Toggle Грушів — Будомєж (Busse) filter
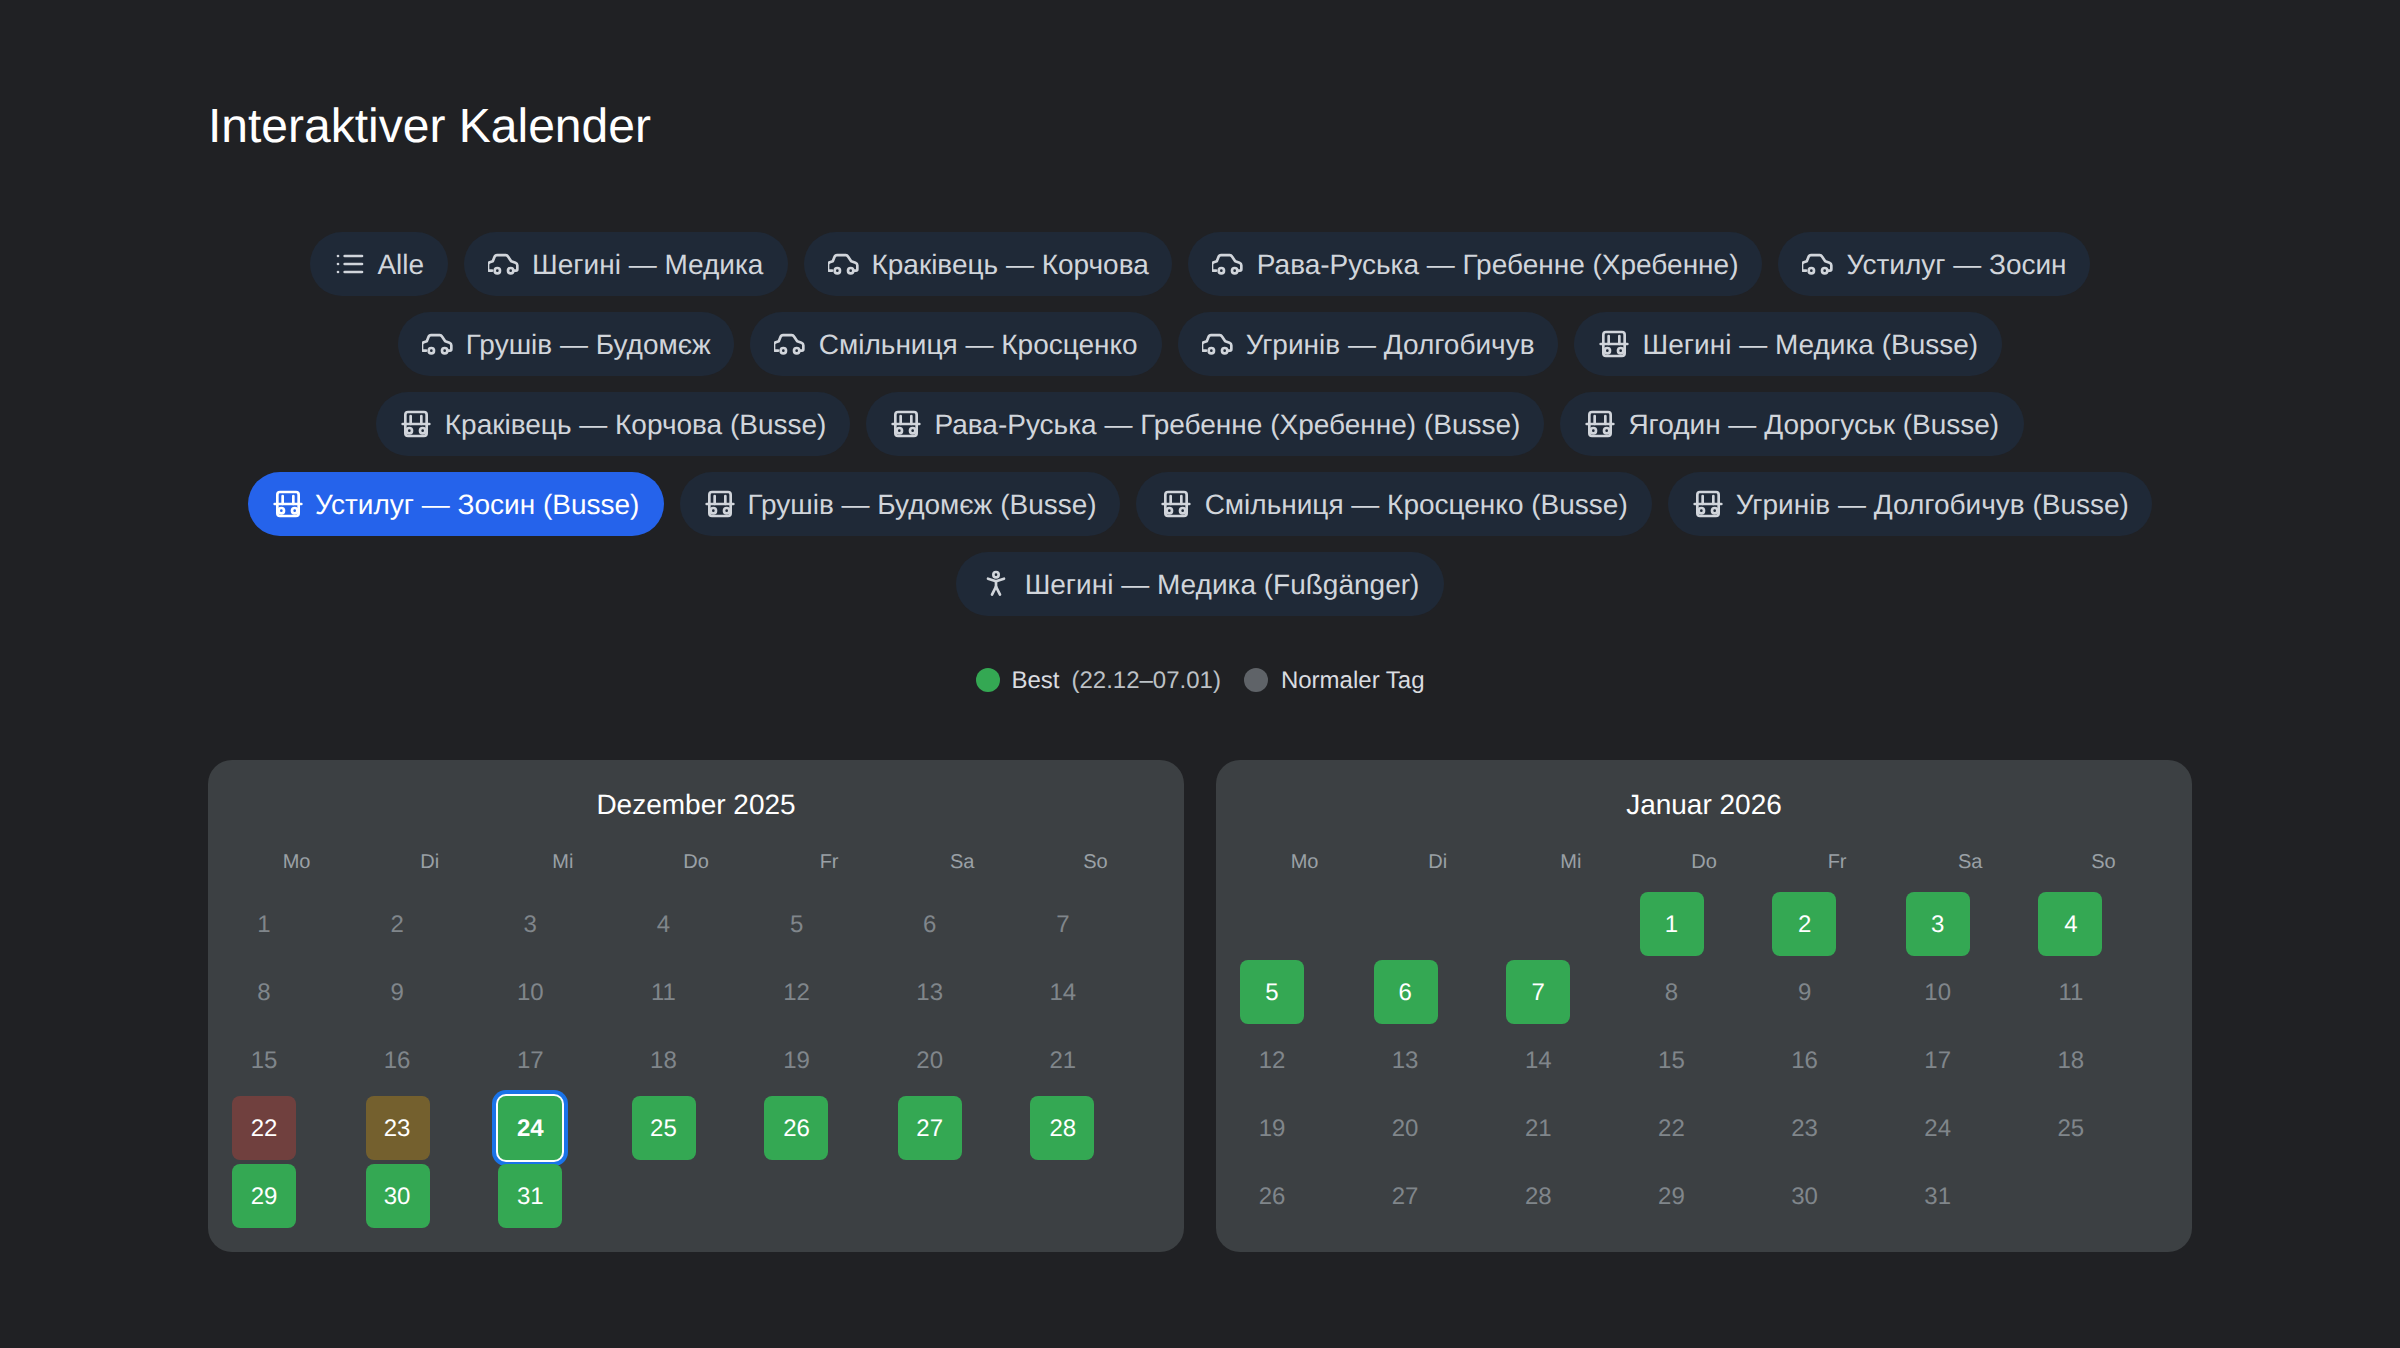The height and width of the screenshot is (1348, 2400). pos(899,504)
